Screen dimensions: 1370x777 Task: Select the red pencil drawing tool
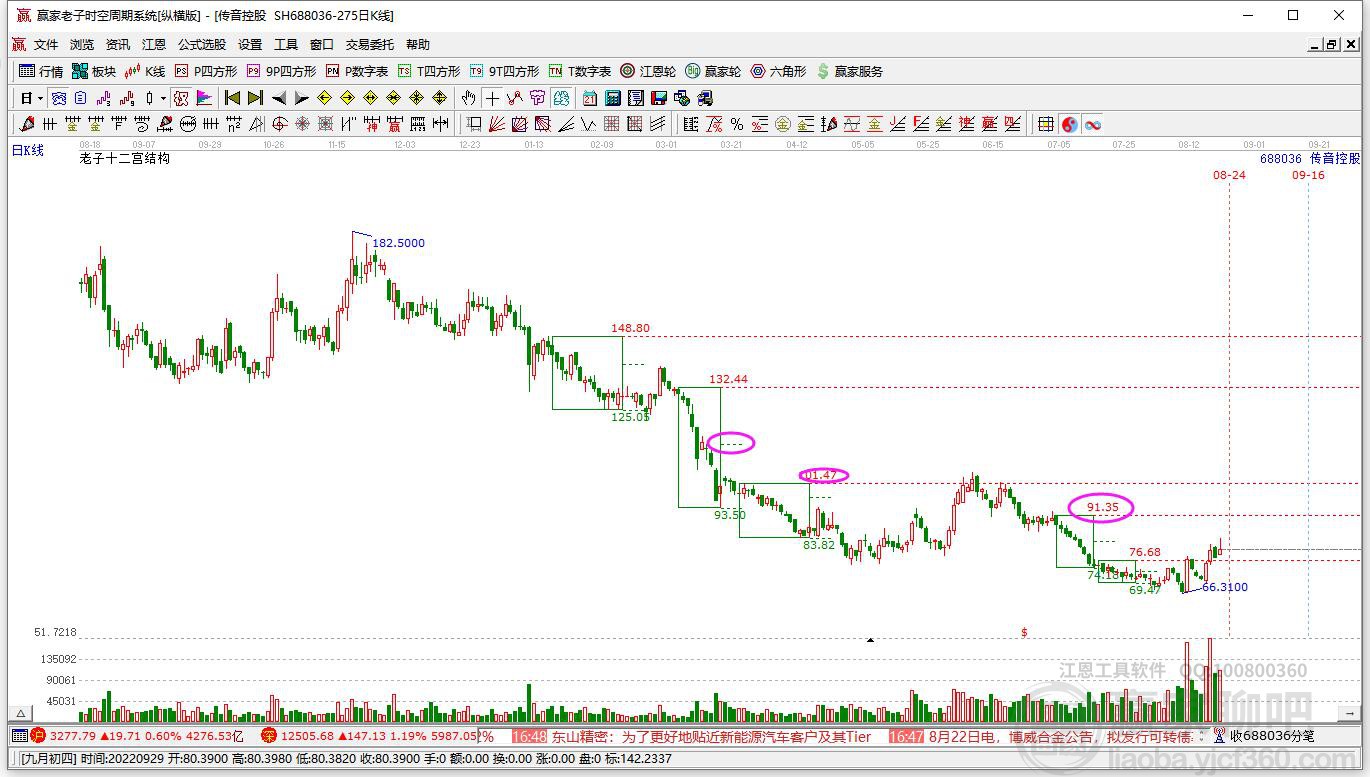(x=27, y=124)
